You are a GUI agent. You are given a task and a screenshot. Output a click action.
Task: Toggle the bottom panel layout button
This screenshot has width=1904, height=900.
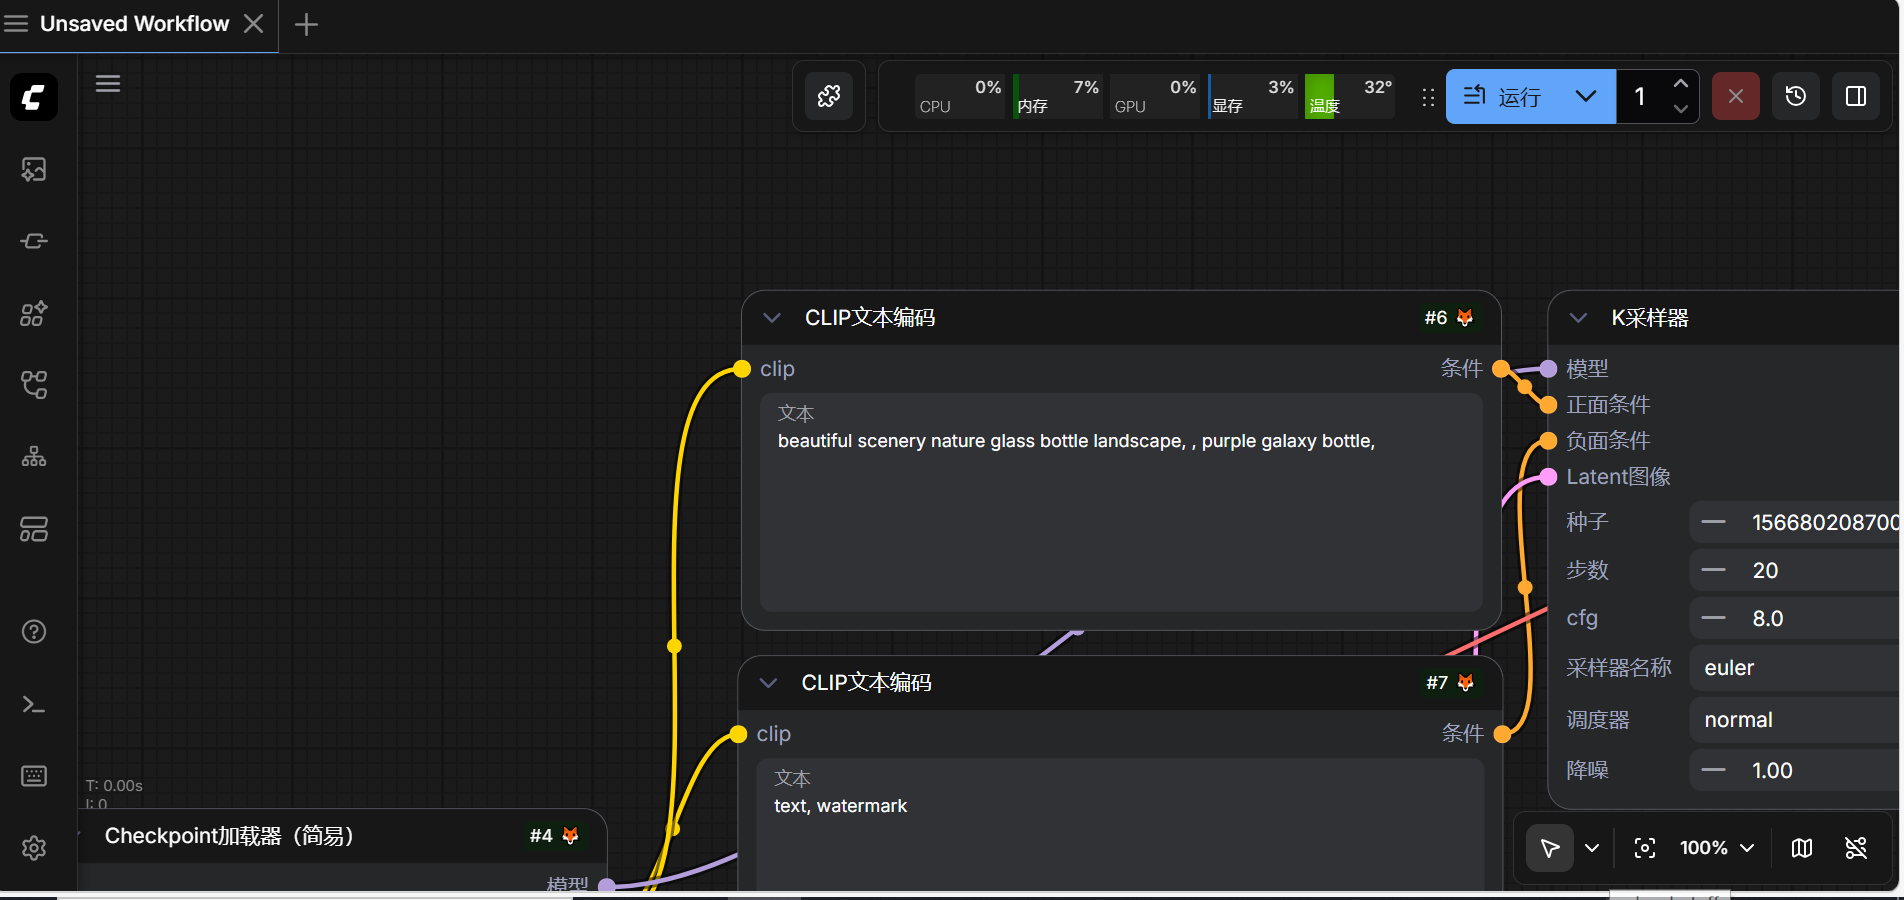pyautogui.click(x=1856, y=96)
